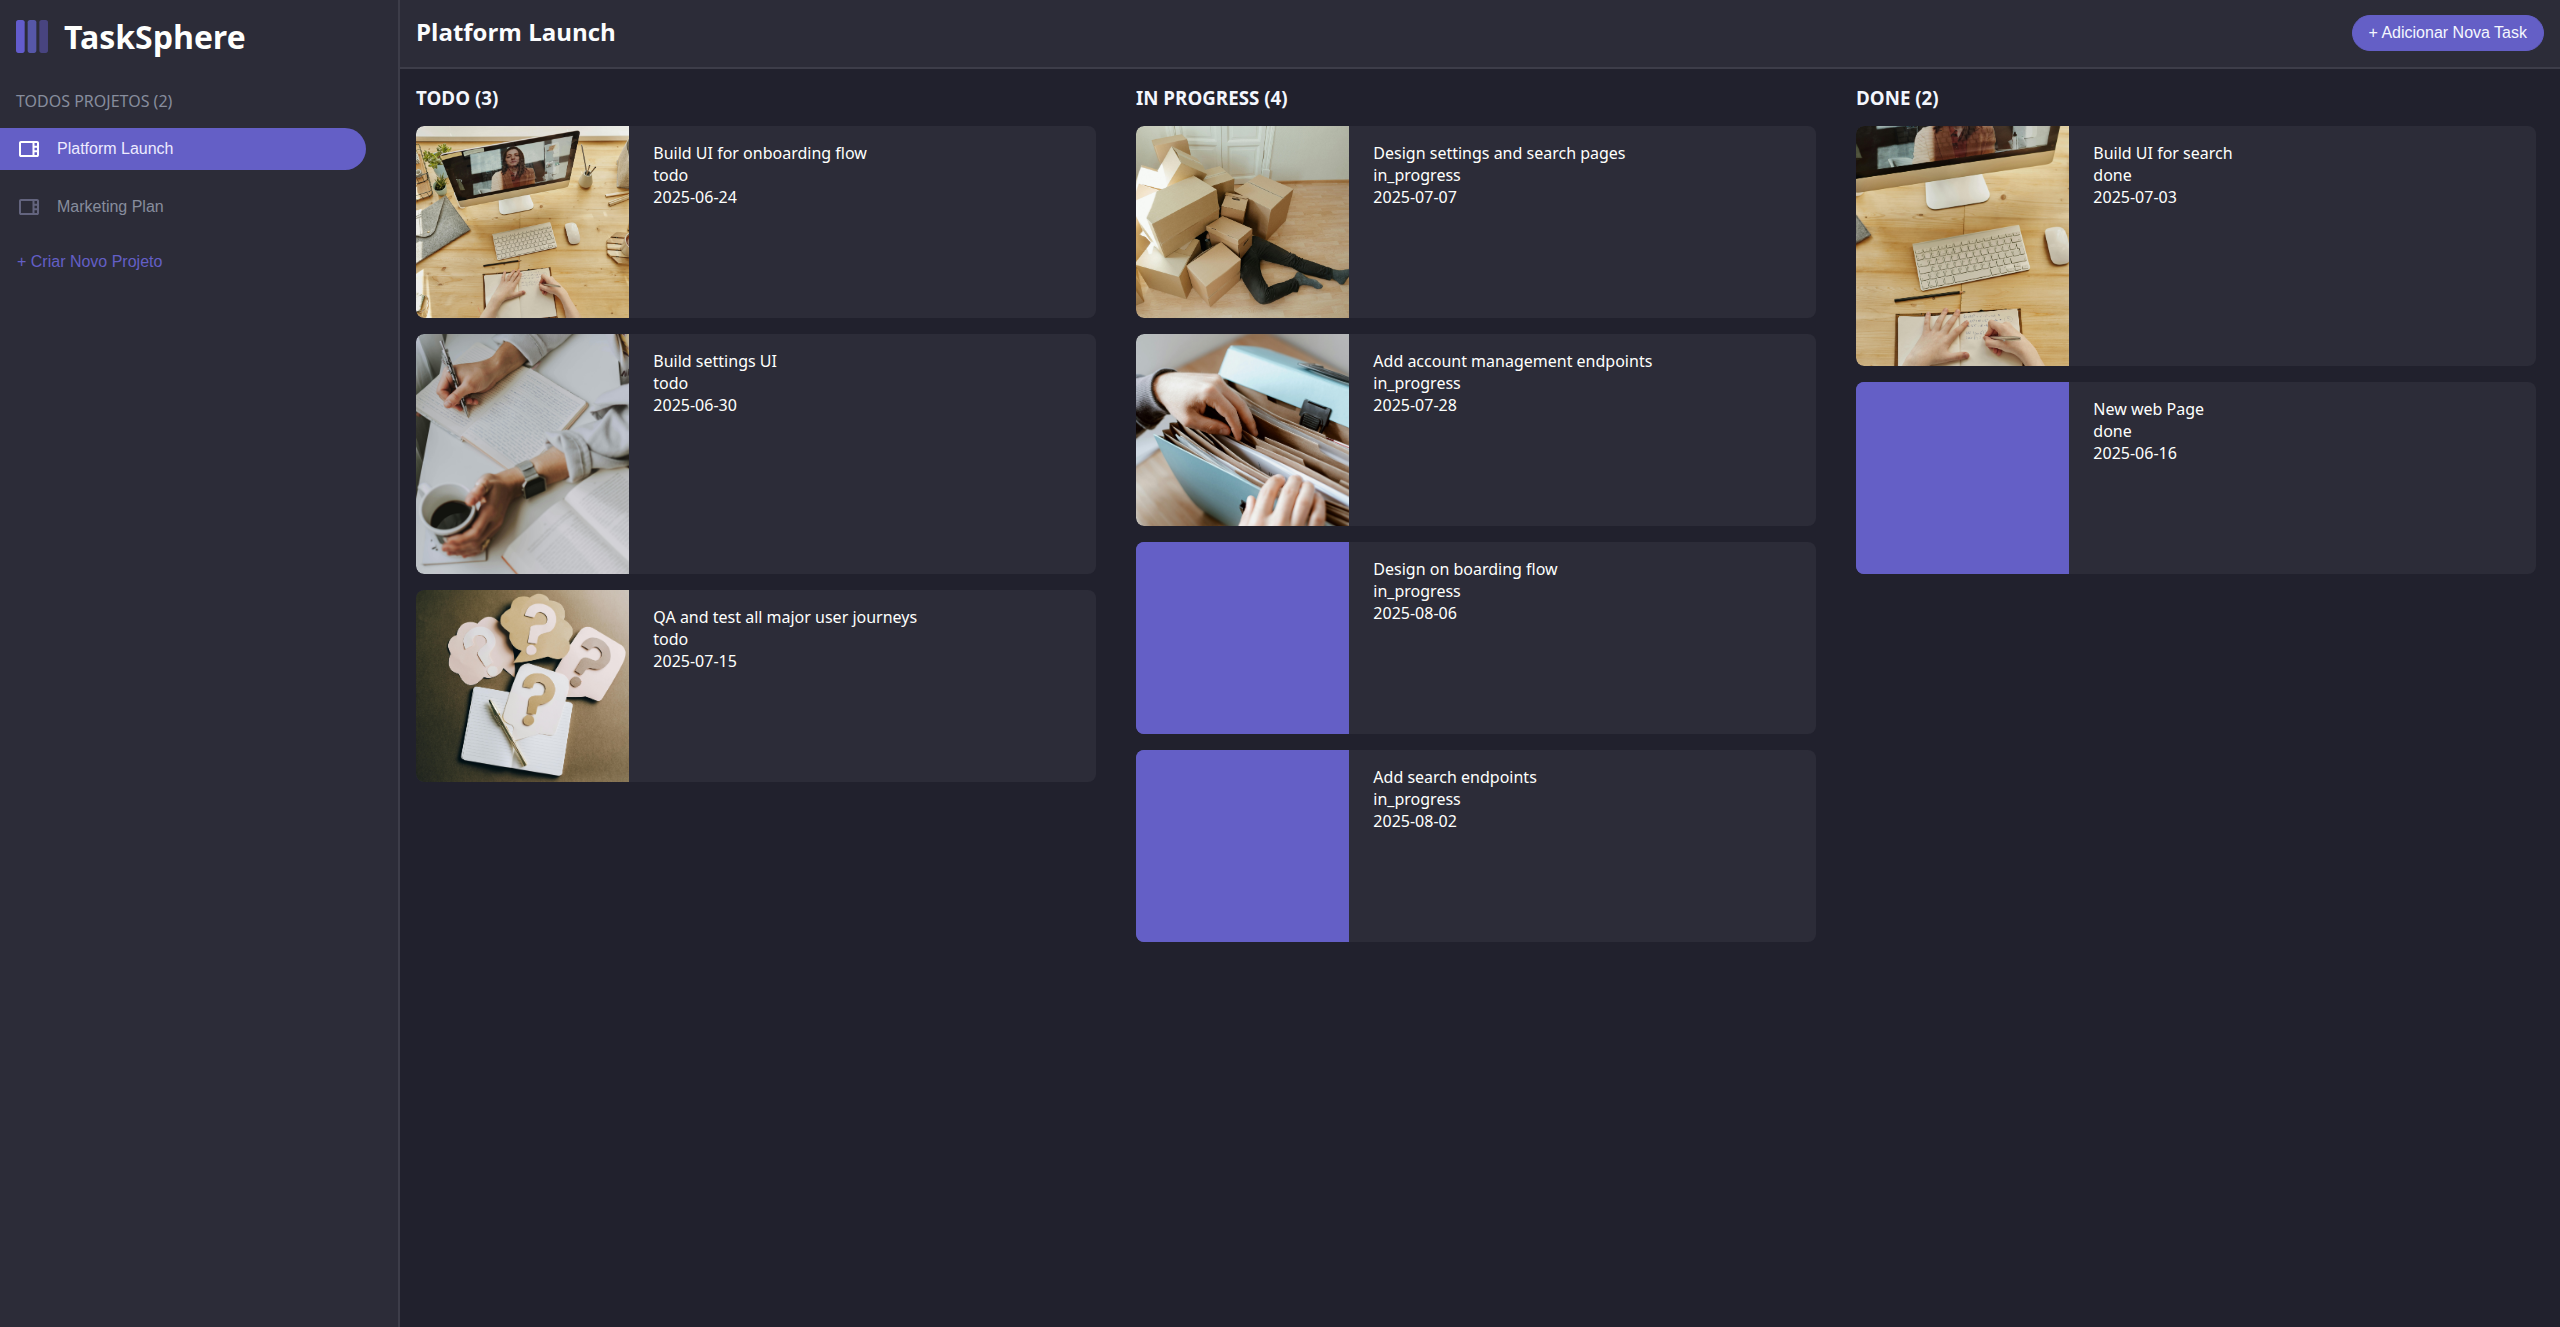The height and width of the screenshot is (1327, 2560).
Task: Click Build settings UI writing thumbnail
Action: (522, 454)
